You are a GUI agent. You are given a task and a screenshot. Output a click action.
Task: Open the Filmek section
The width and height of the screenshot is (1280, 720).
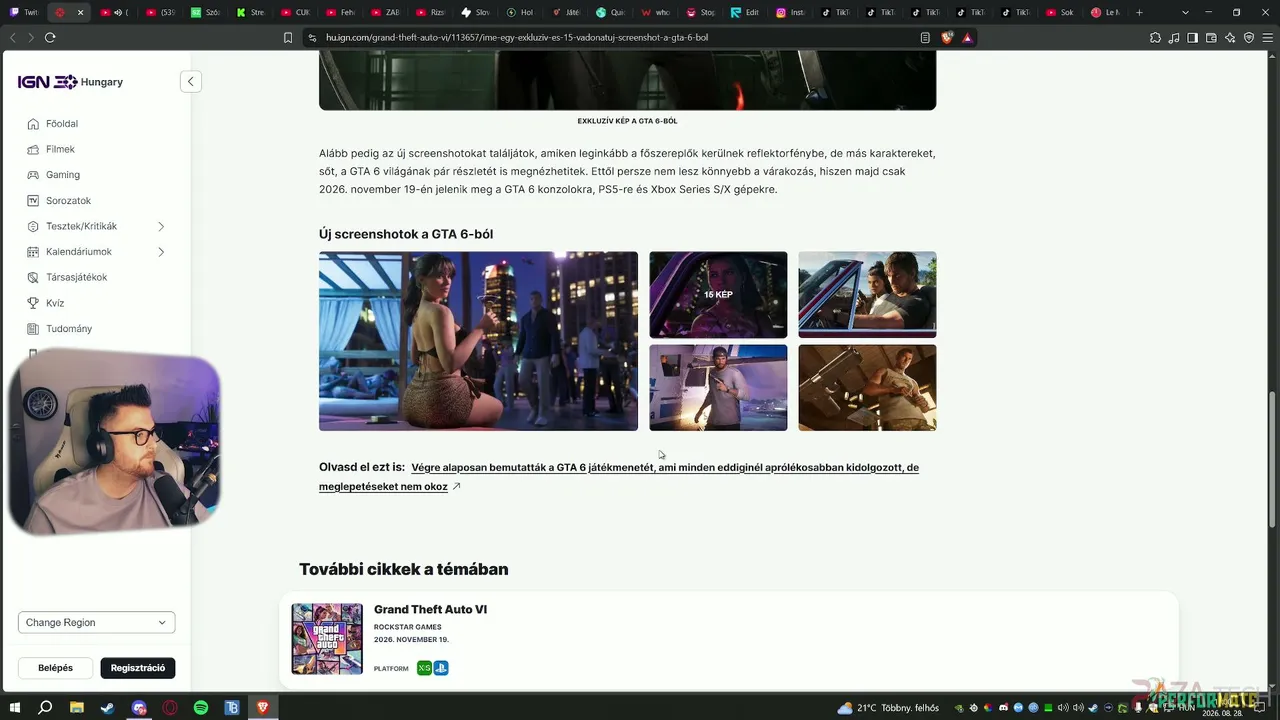click(x=60, y=149)
